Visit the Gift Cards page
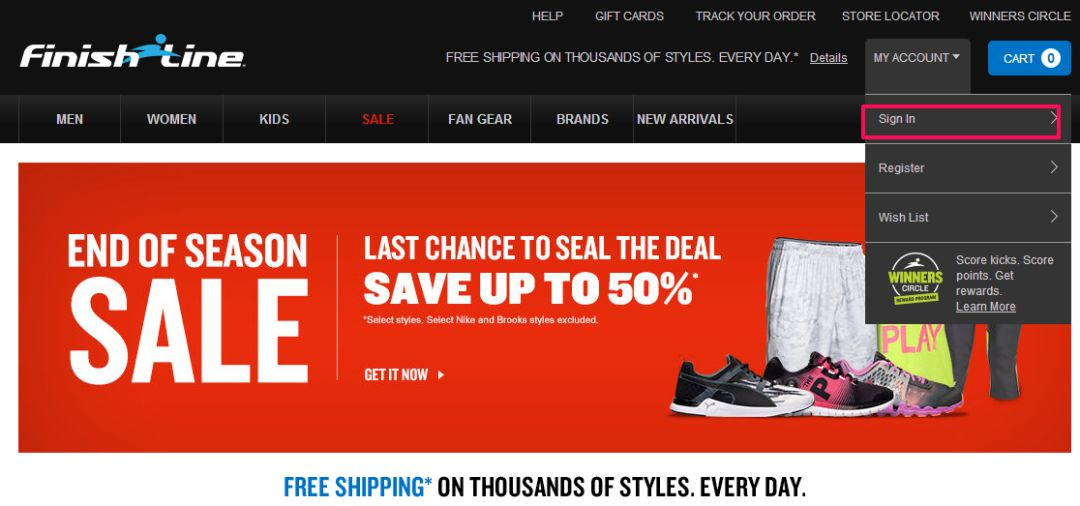 (x=629, y=16)
